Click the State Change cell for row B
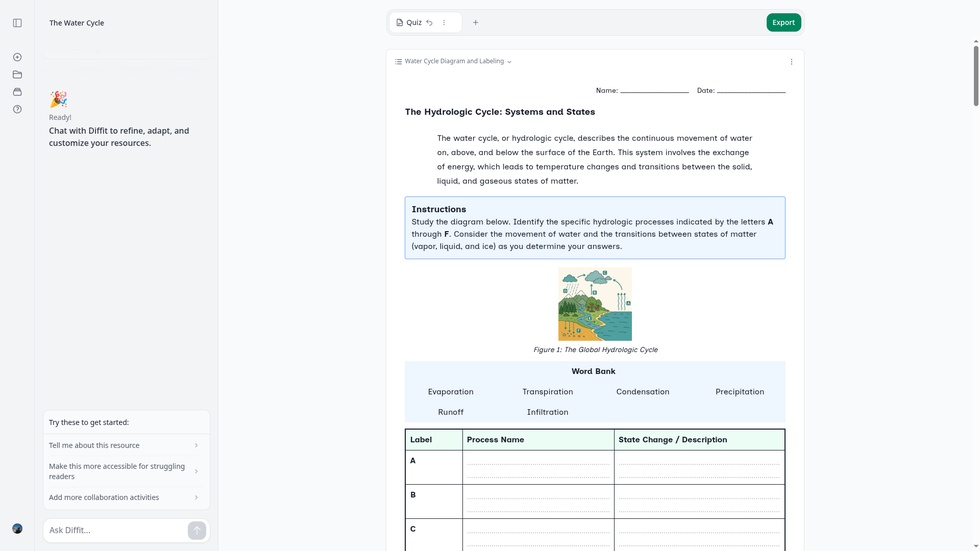 [x=699, y=502]
